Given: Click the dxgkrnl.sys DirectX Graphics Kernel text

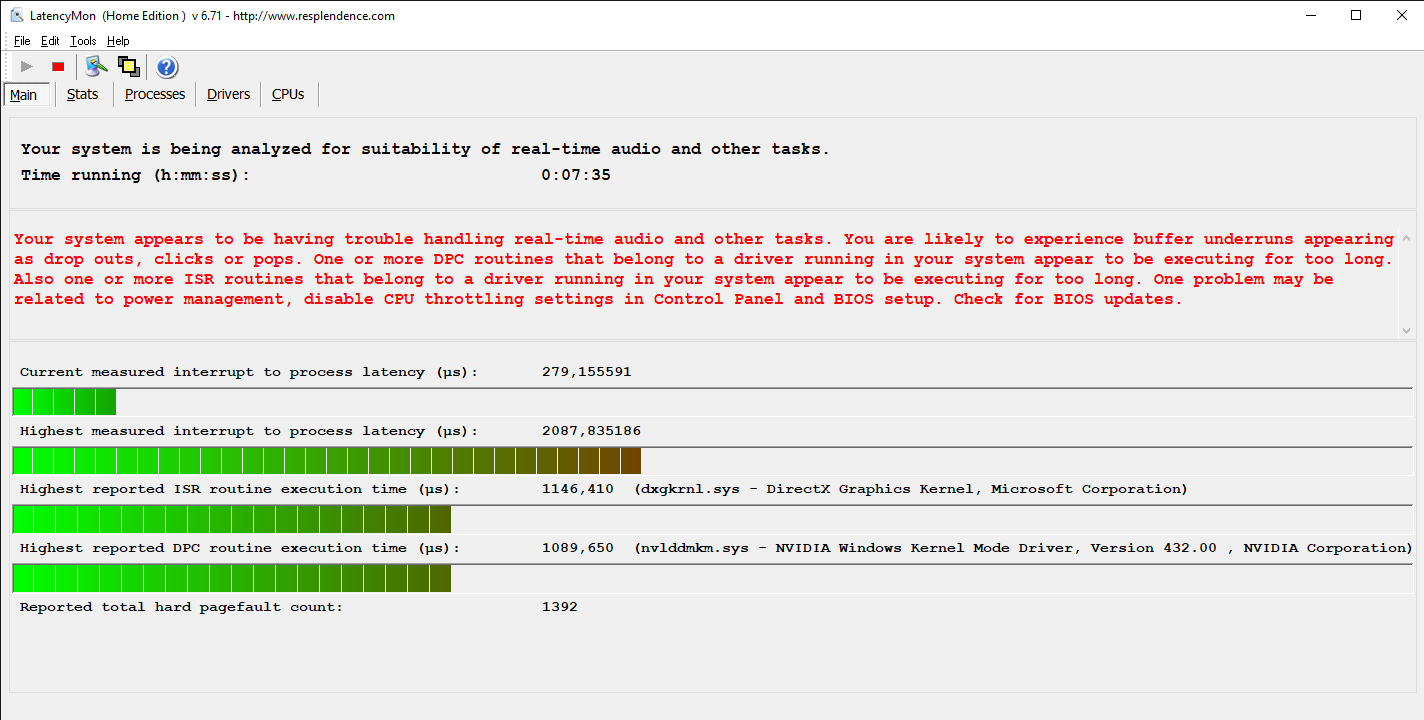Looking at the screenshot, I should [x=911, y=489].
